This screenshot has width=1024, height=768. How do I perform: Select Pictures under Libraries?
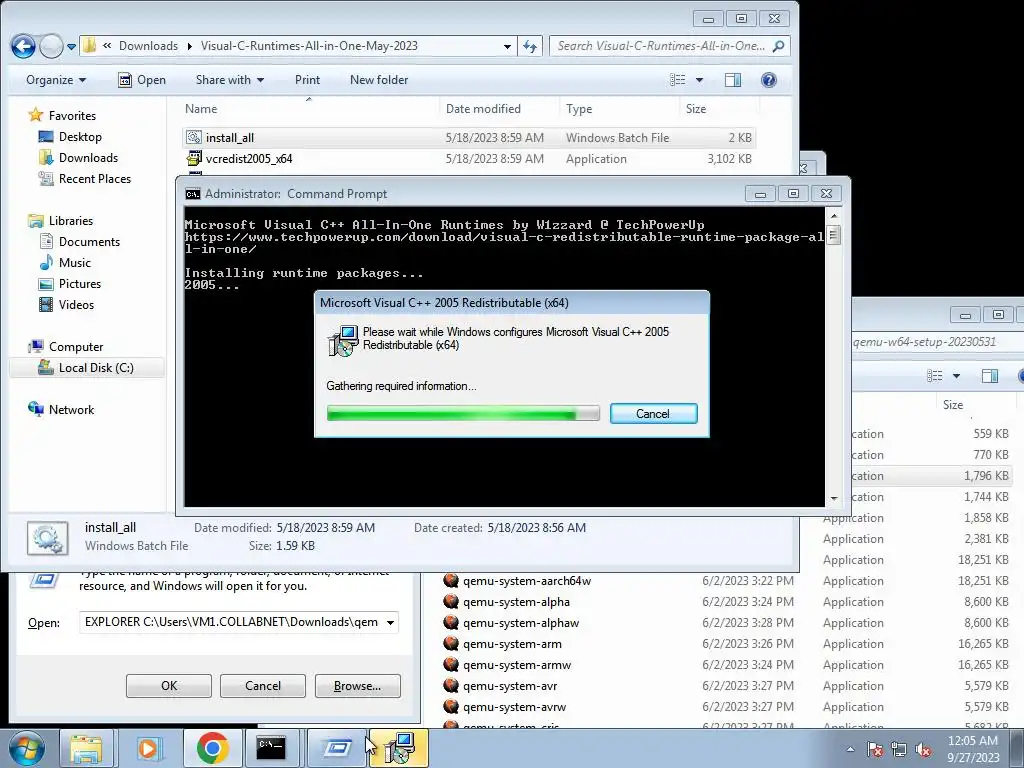[80, 283]
